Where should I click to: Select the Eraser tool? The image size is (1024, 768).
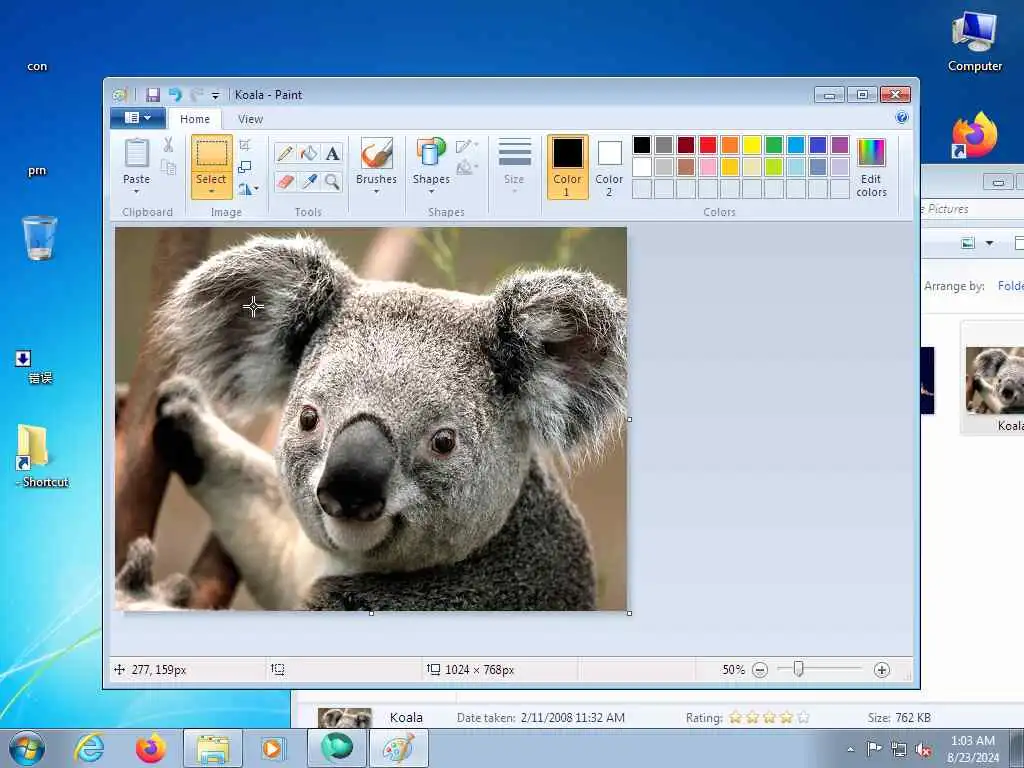285,181
